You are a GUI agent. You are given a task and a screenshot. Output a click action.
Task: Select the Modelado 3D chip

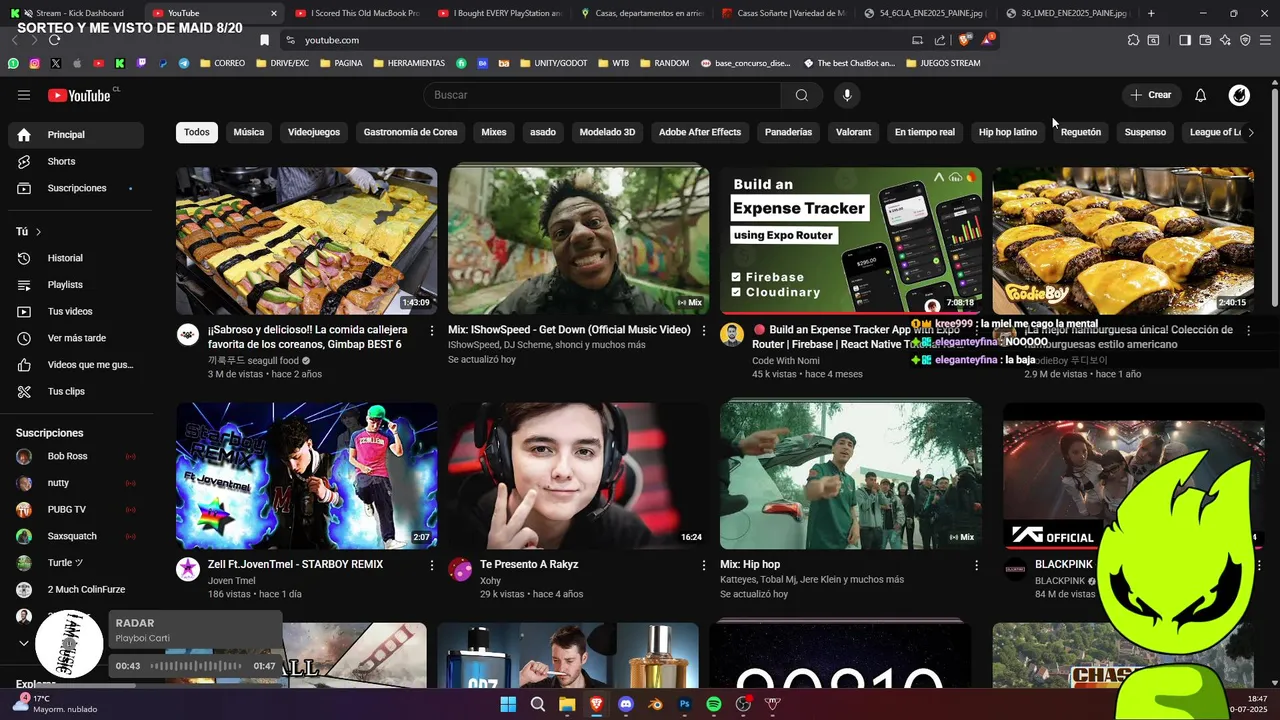[607, 132]
